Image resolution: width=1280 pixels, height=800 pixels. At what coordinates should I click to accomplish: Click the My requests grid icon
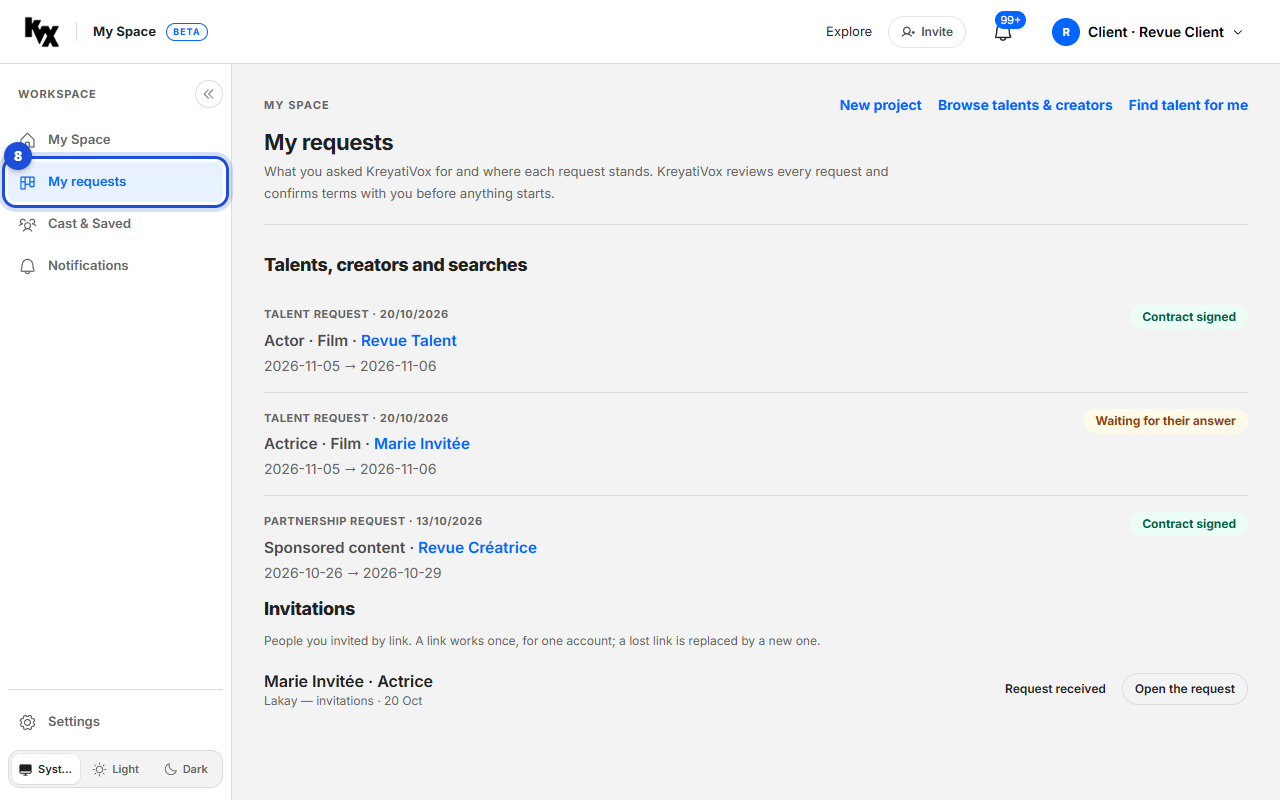click(x=28, y=182)
